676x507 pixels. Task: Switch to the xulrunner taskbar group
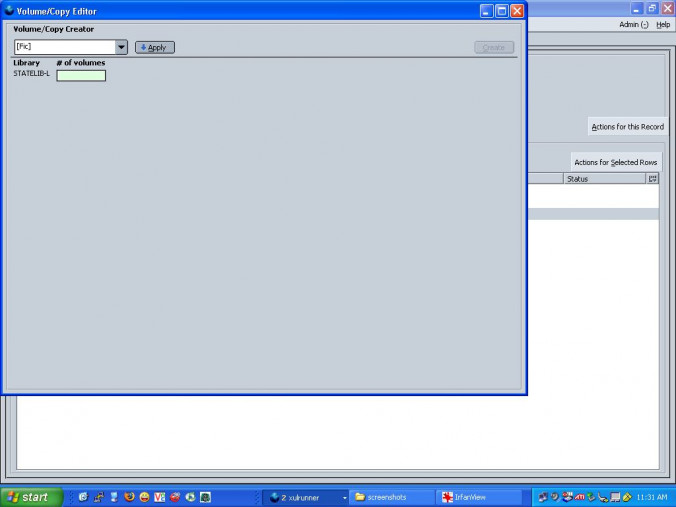click(x=306, y=498)
